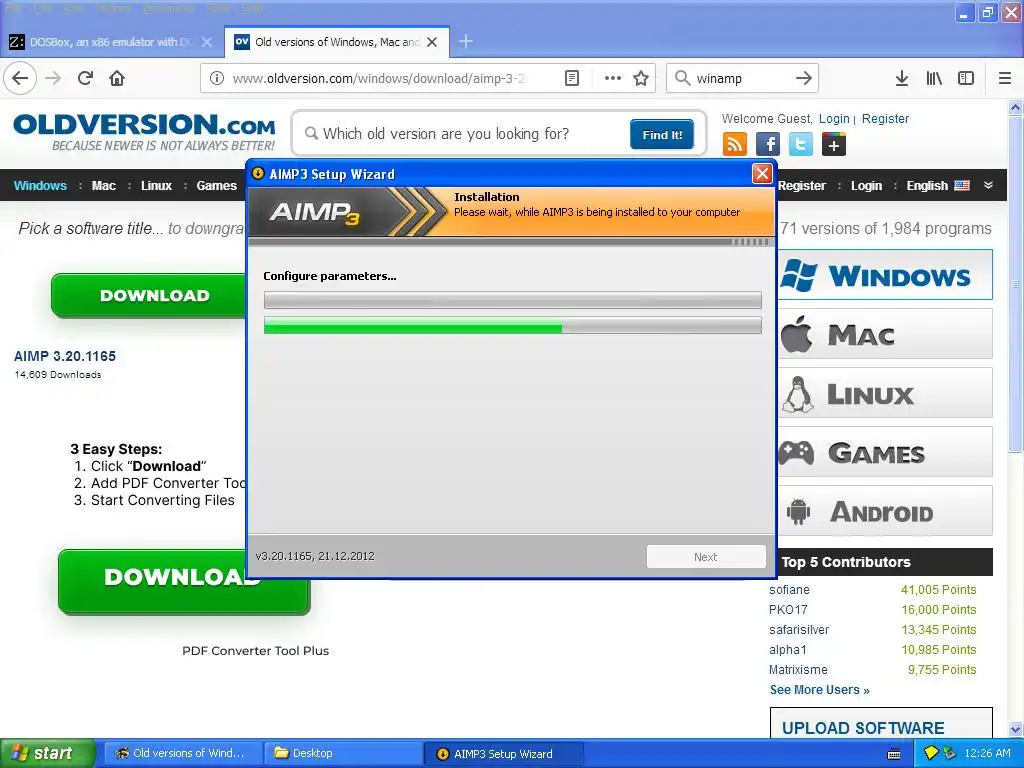Open the library bookshelf icon
Screen dimensions: 1024x768
(x=934, y=78)
